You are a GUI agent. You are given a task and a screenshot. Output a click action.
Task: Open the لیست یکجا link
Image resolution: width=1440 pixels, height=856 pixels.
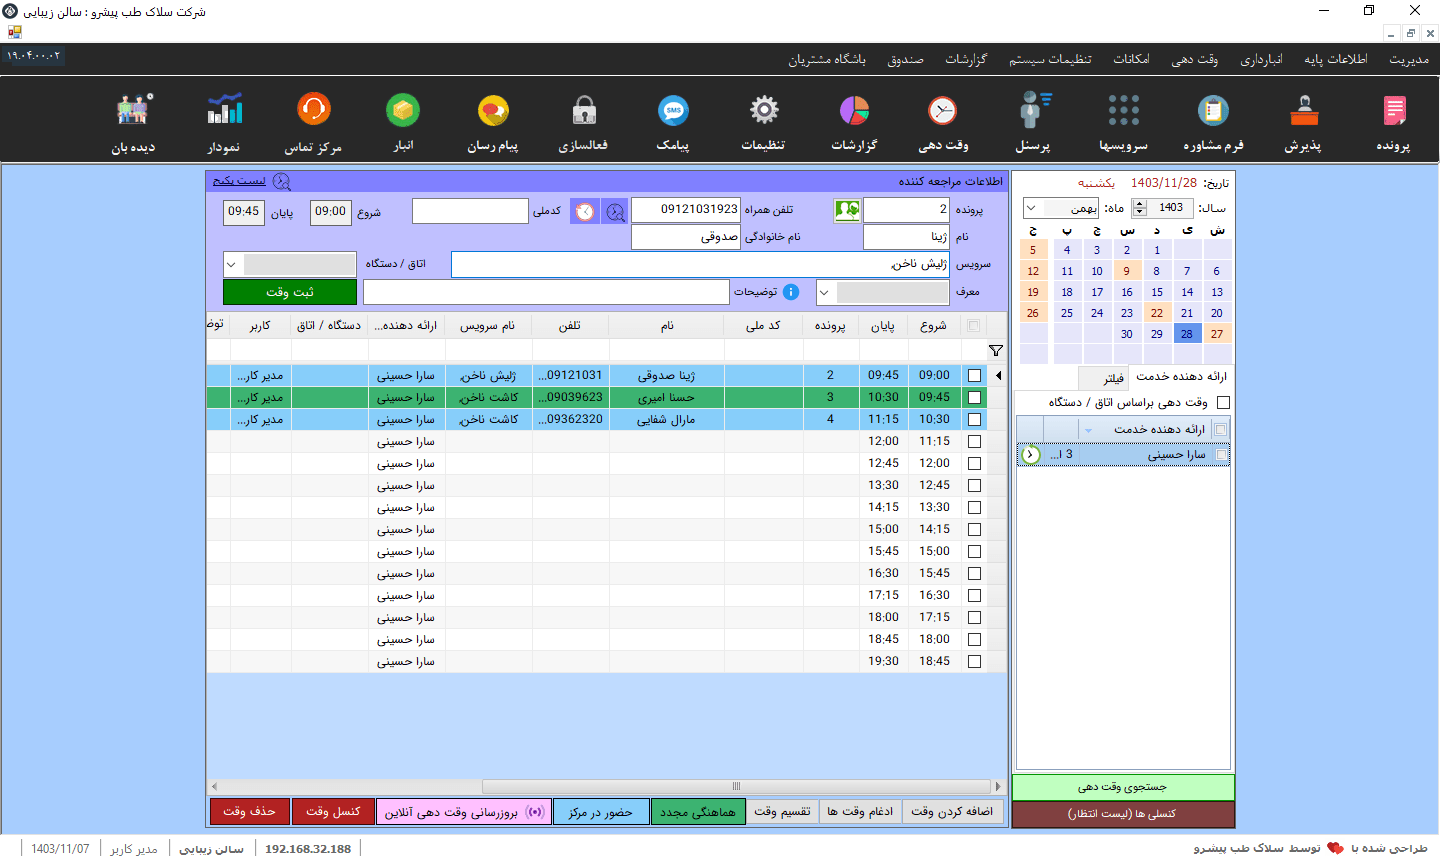point(239,181)
